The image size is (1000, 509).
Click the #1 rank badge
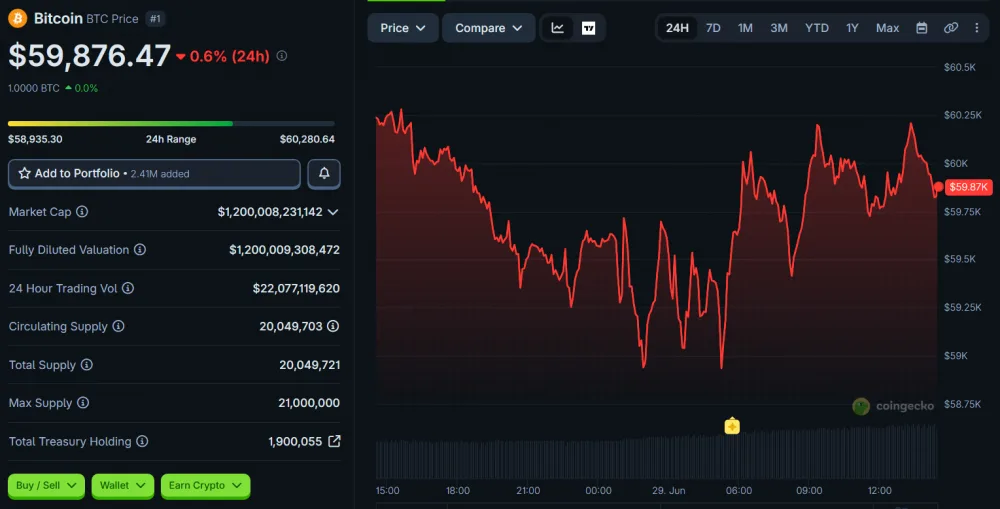pyautogui.click(x=155, y=18)
